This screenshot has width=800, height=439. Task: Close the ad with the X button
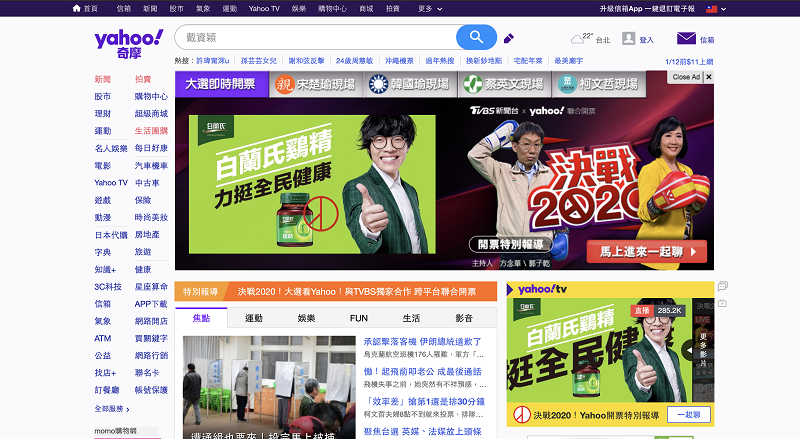click(x=709, y=77)
